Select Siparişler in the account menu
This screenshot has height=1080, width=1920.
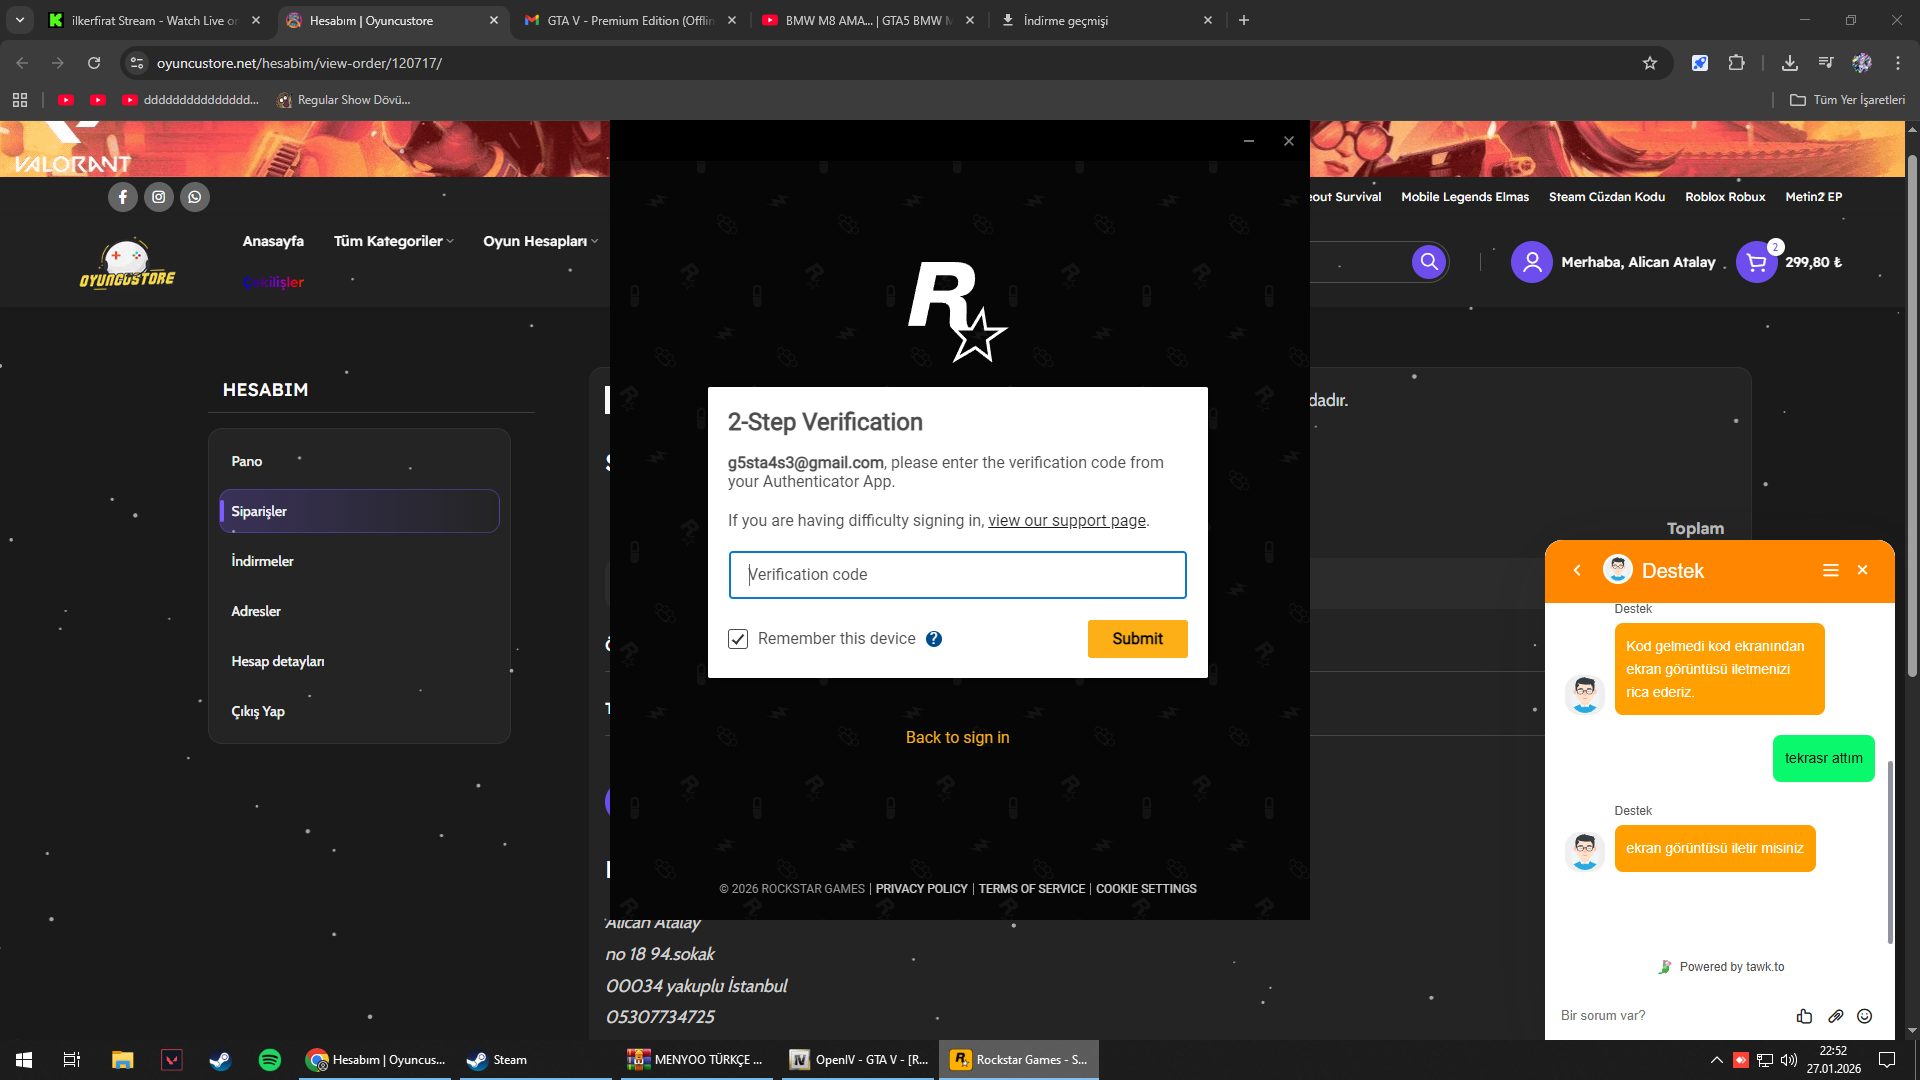point(359,511)
